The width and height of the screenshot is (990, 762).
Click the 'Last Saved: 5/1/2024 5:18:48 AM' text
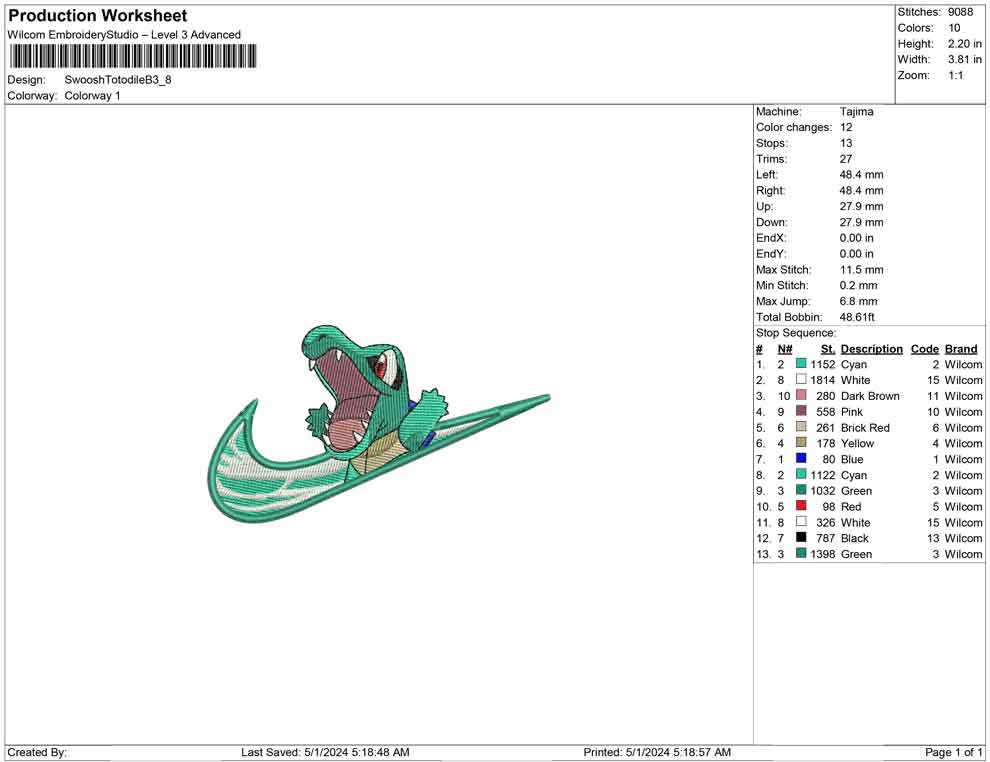click(325, 752)
